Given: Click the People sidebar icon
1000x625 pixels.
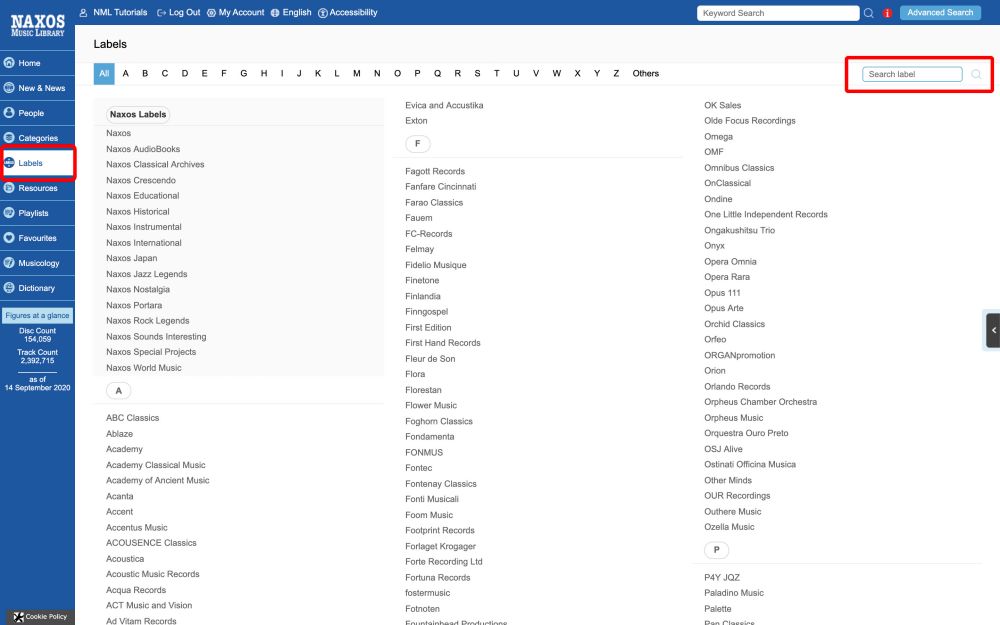Looking at the screenshot, I should (9, 112).
